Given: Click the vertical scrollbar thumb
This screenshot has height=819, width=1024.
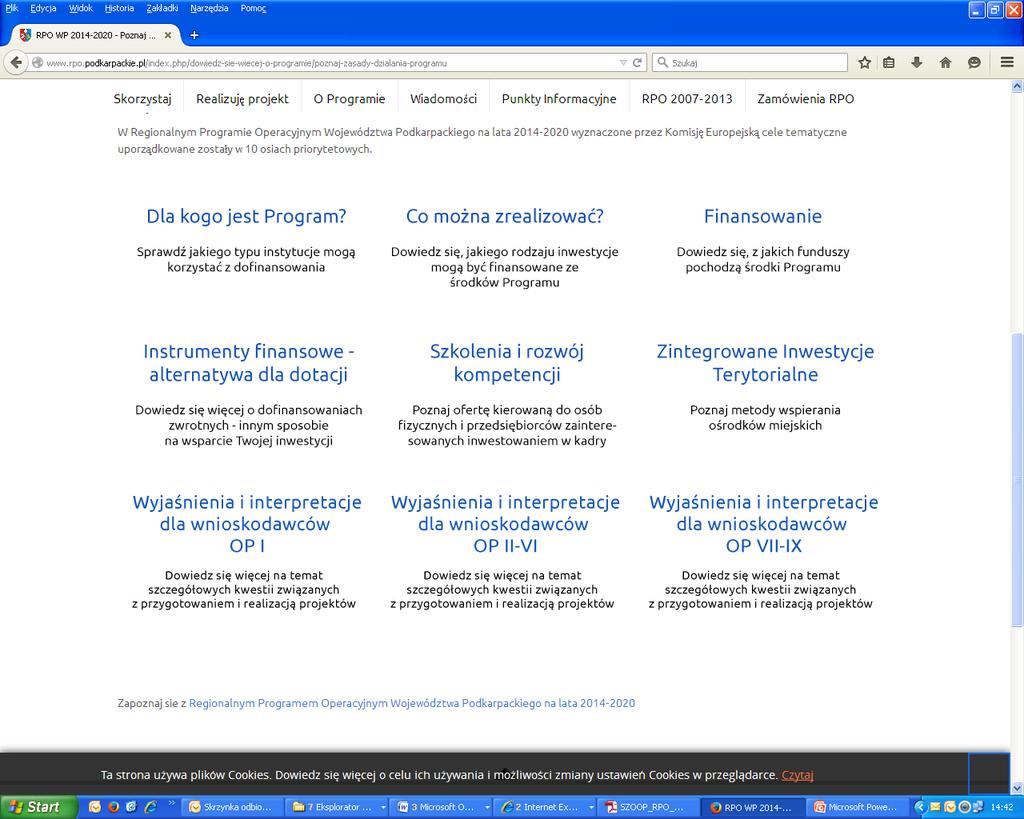Looking at the screenshot, I should (x=1017, y=480).
